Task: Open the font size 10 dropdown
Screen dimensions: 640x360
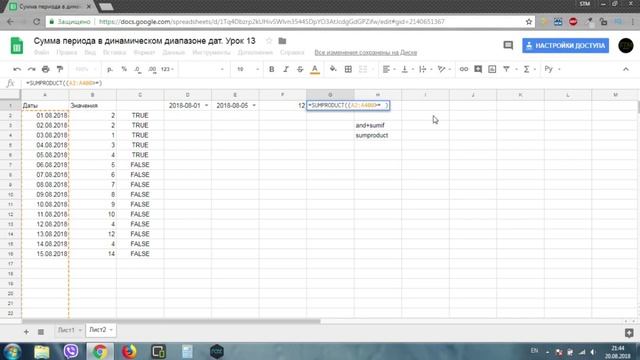Action: tap(248, 69)
